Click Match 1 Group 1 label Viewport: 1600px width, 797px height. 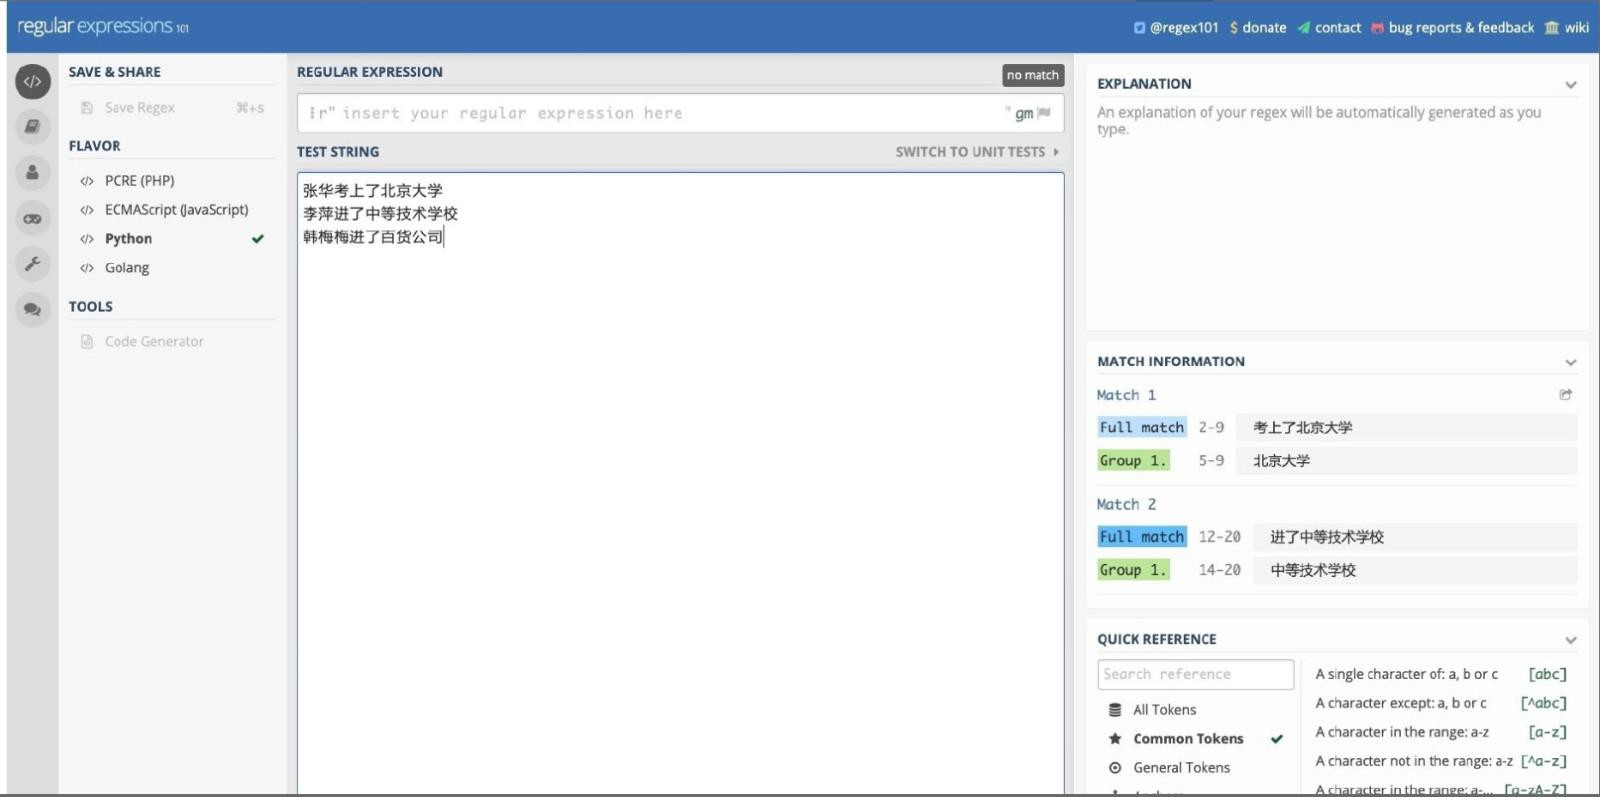(x=1133, y=461)
